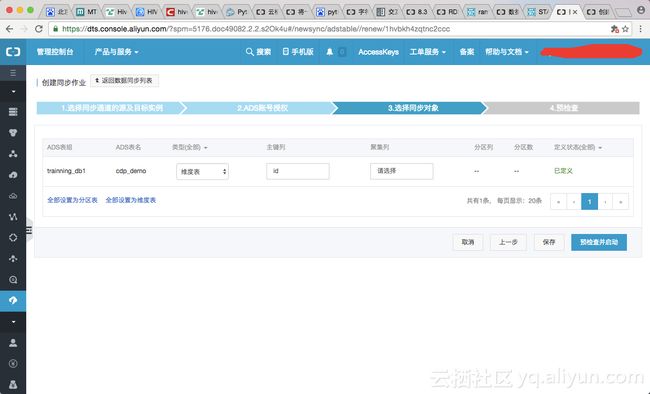Screen dimensions: 650x394
Task: Open 备案 in the top bar
Action: [x=467, y=52]
